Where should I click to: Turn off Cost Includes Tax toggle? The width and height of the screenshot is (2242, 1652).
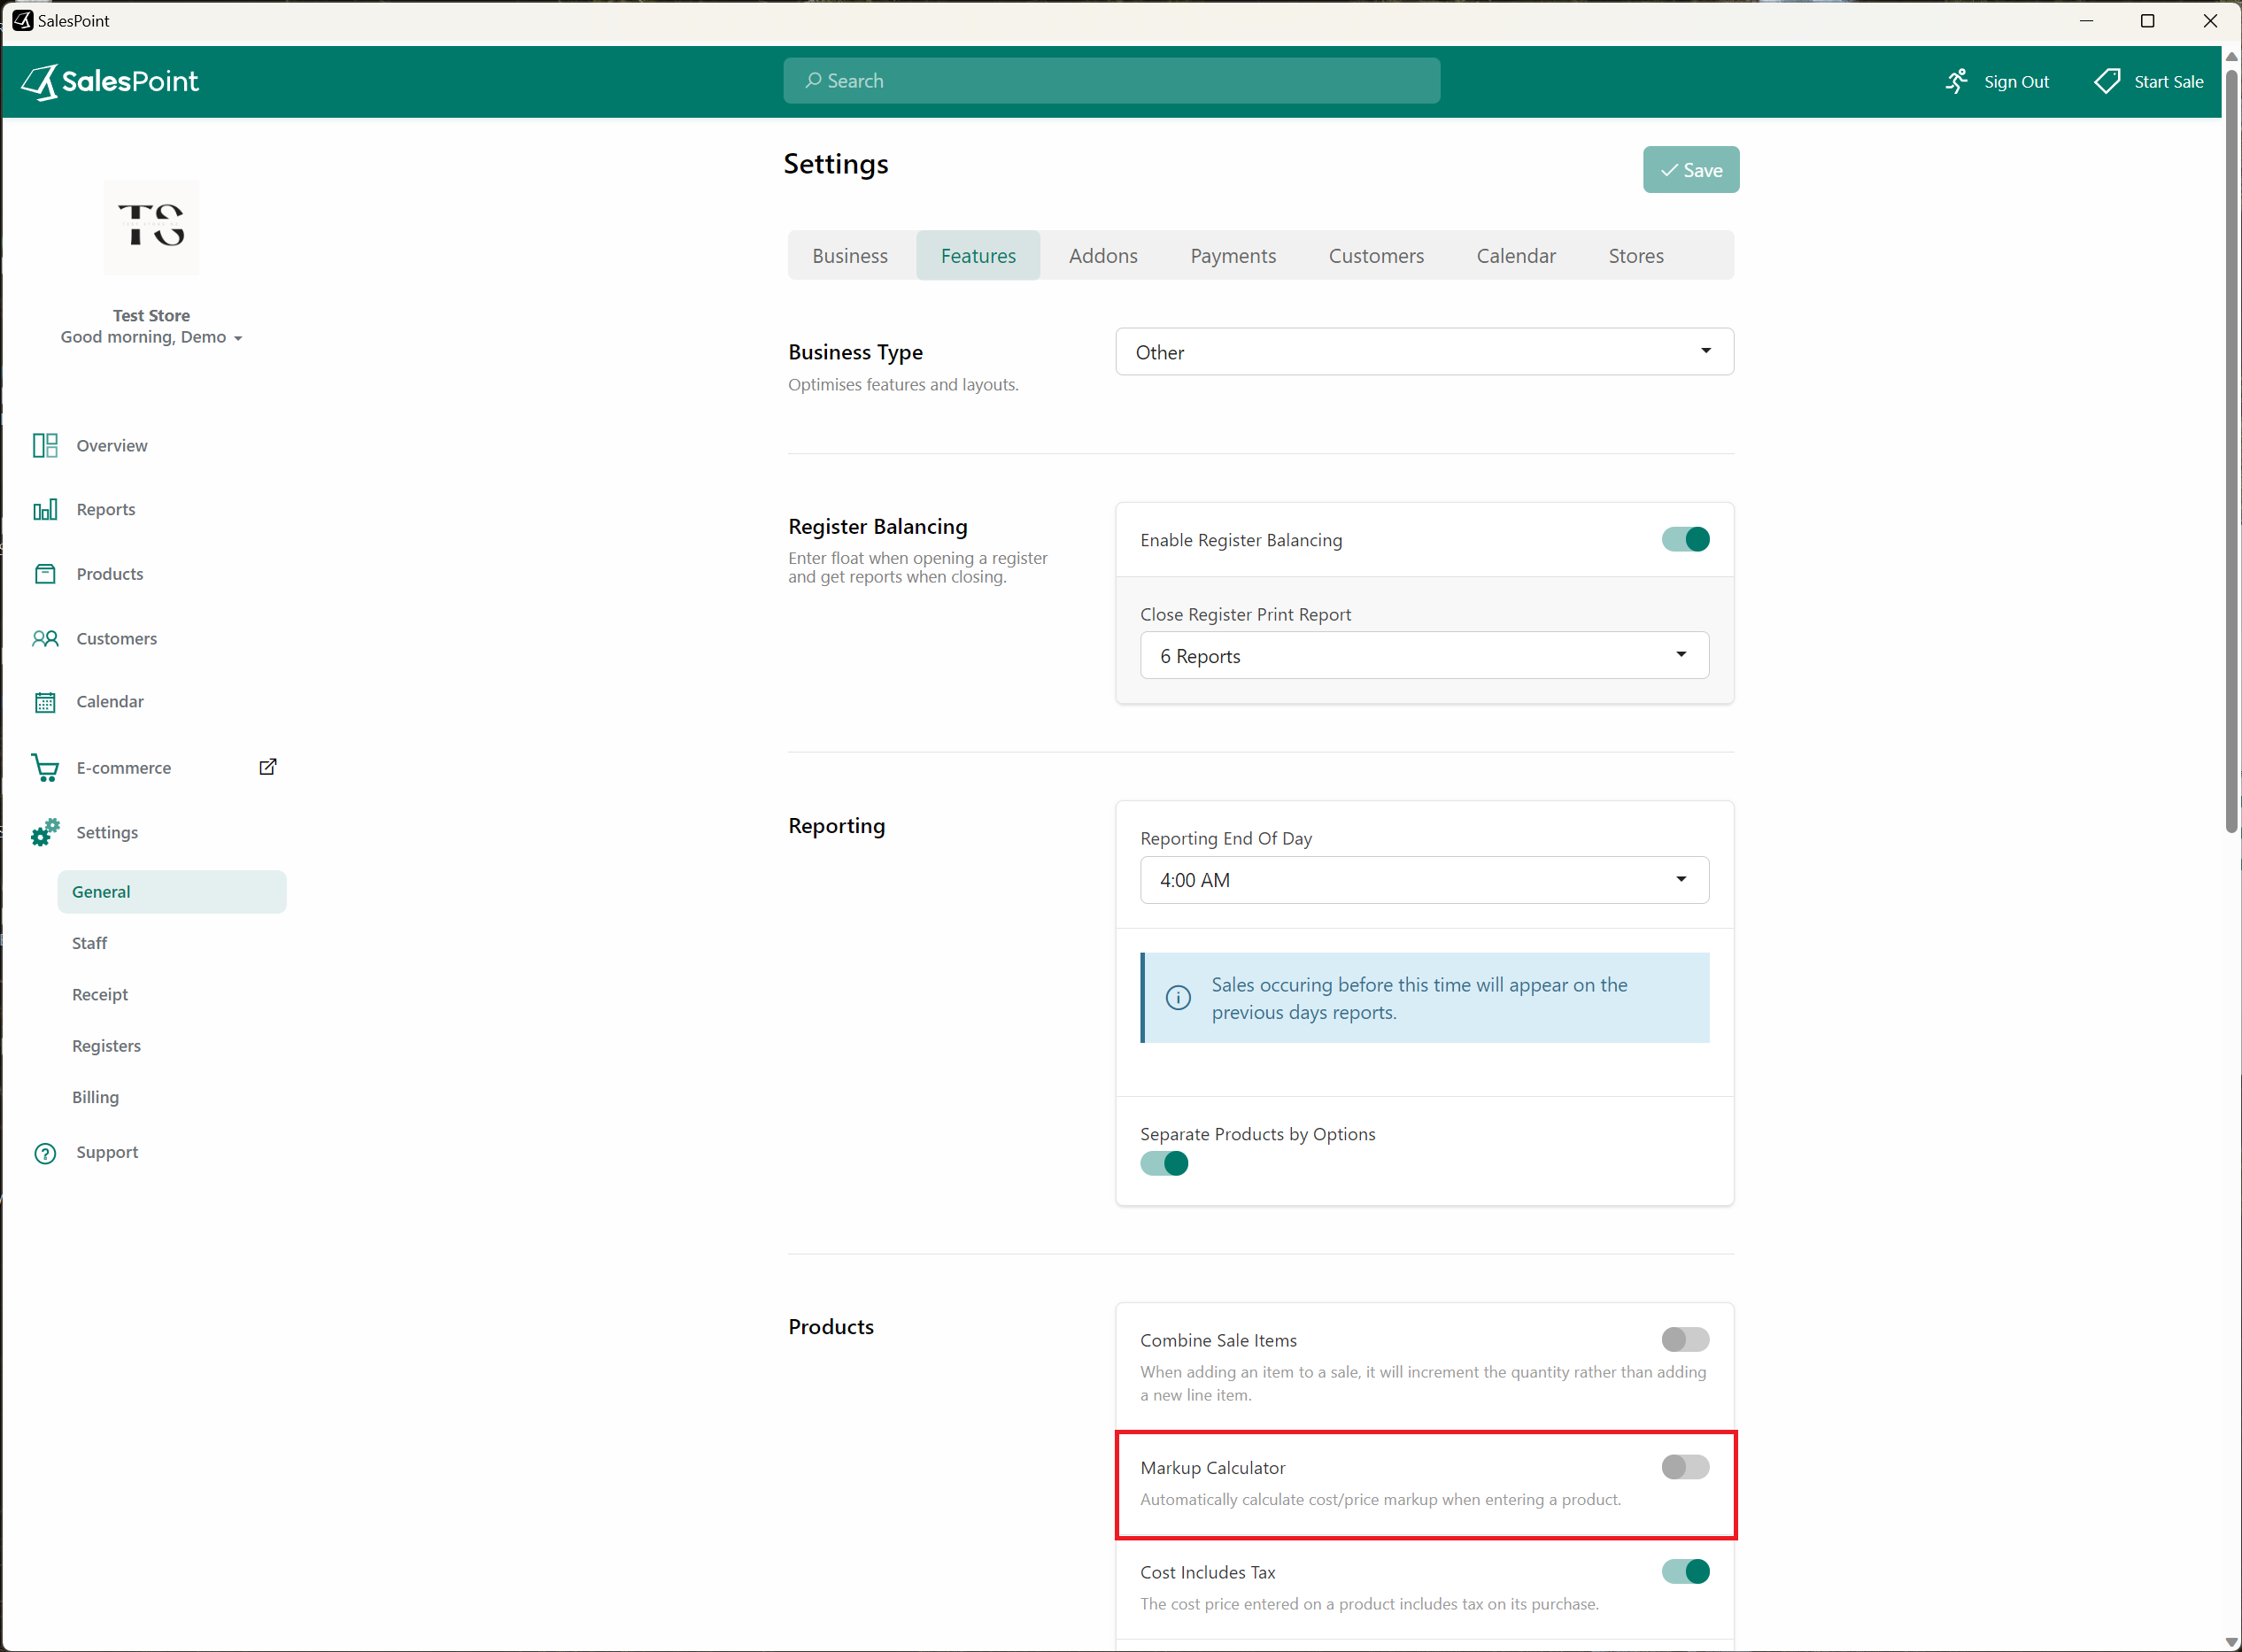coord(1685,1572)
